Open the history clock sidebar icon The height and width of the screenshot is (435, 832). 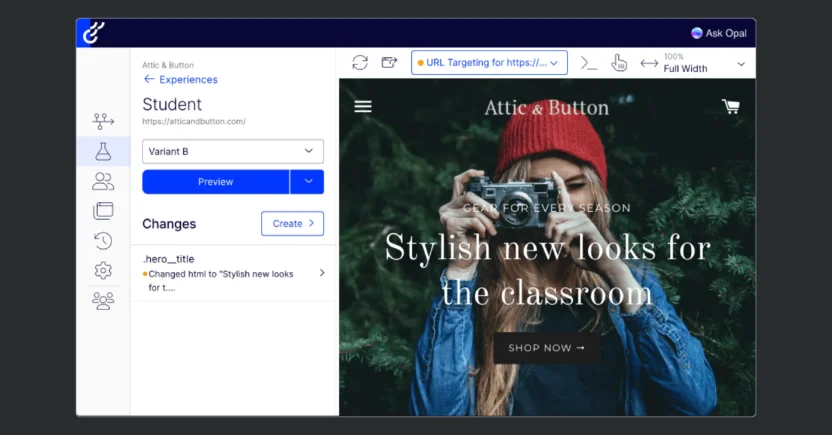[103, 241]
